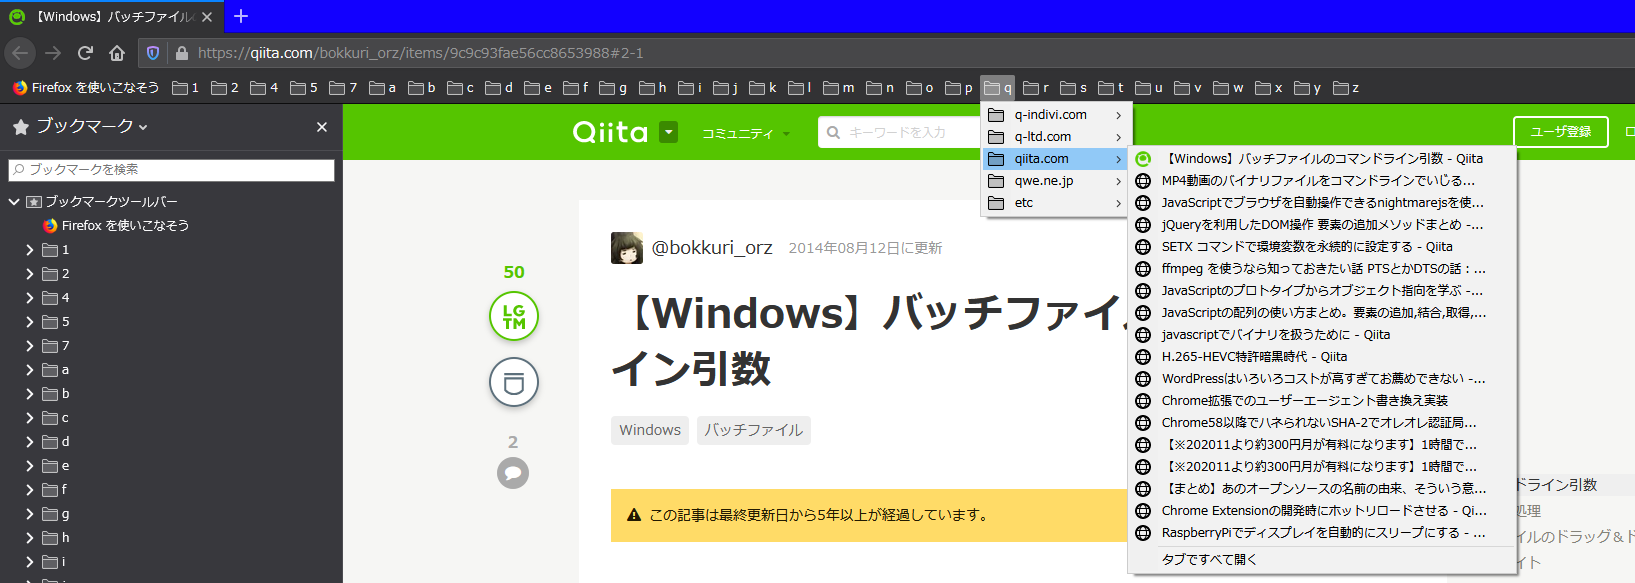Open Chrome Extension hot reload bookmark
Screen dimensions: 1635x583
point(1322,511)
